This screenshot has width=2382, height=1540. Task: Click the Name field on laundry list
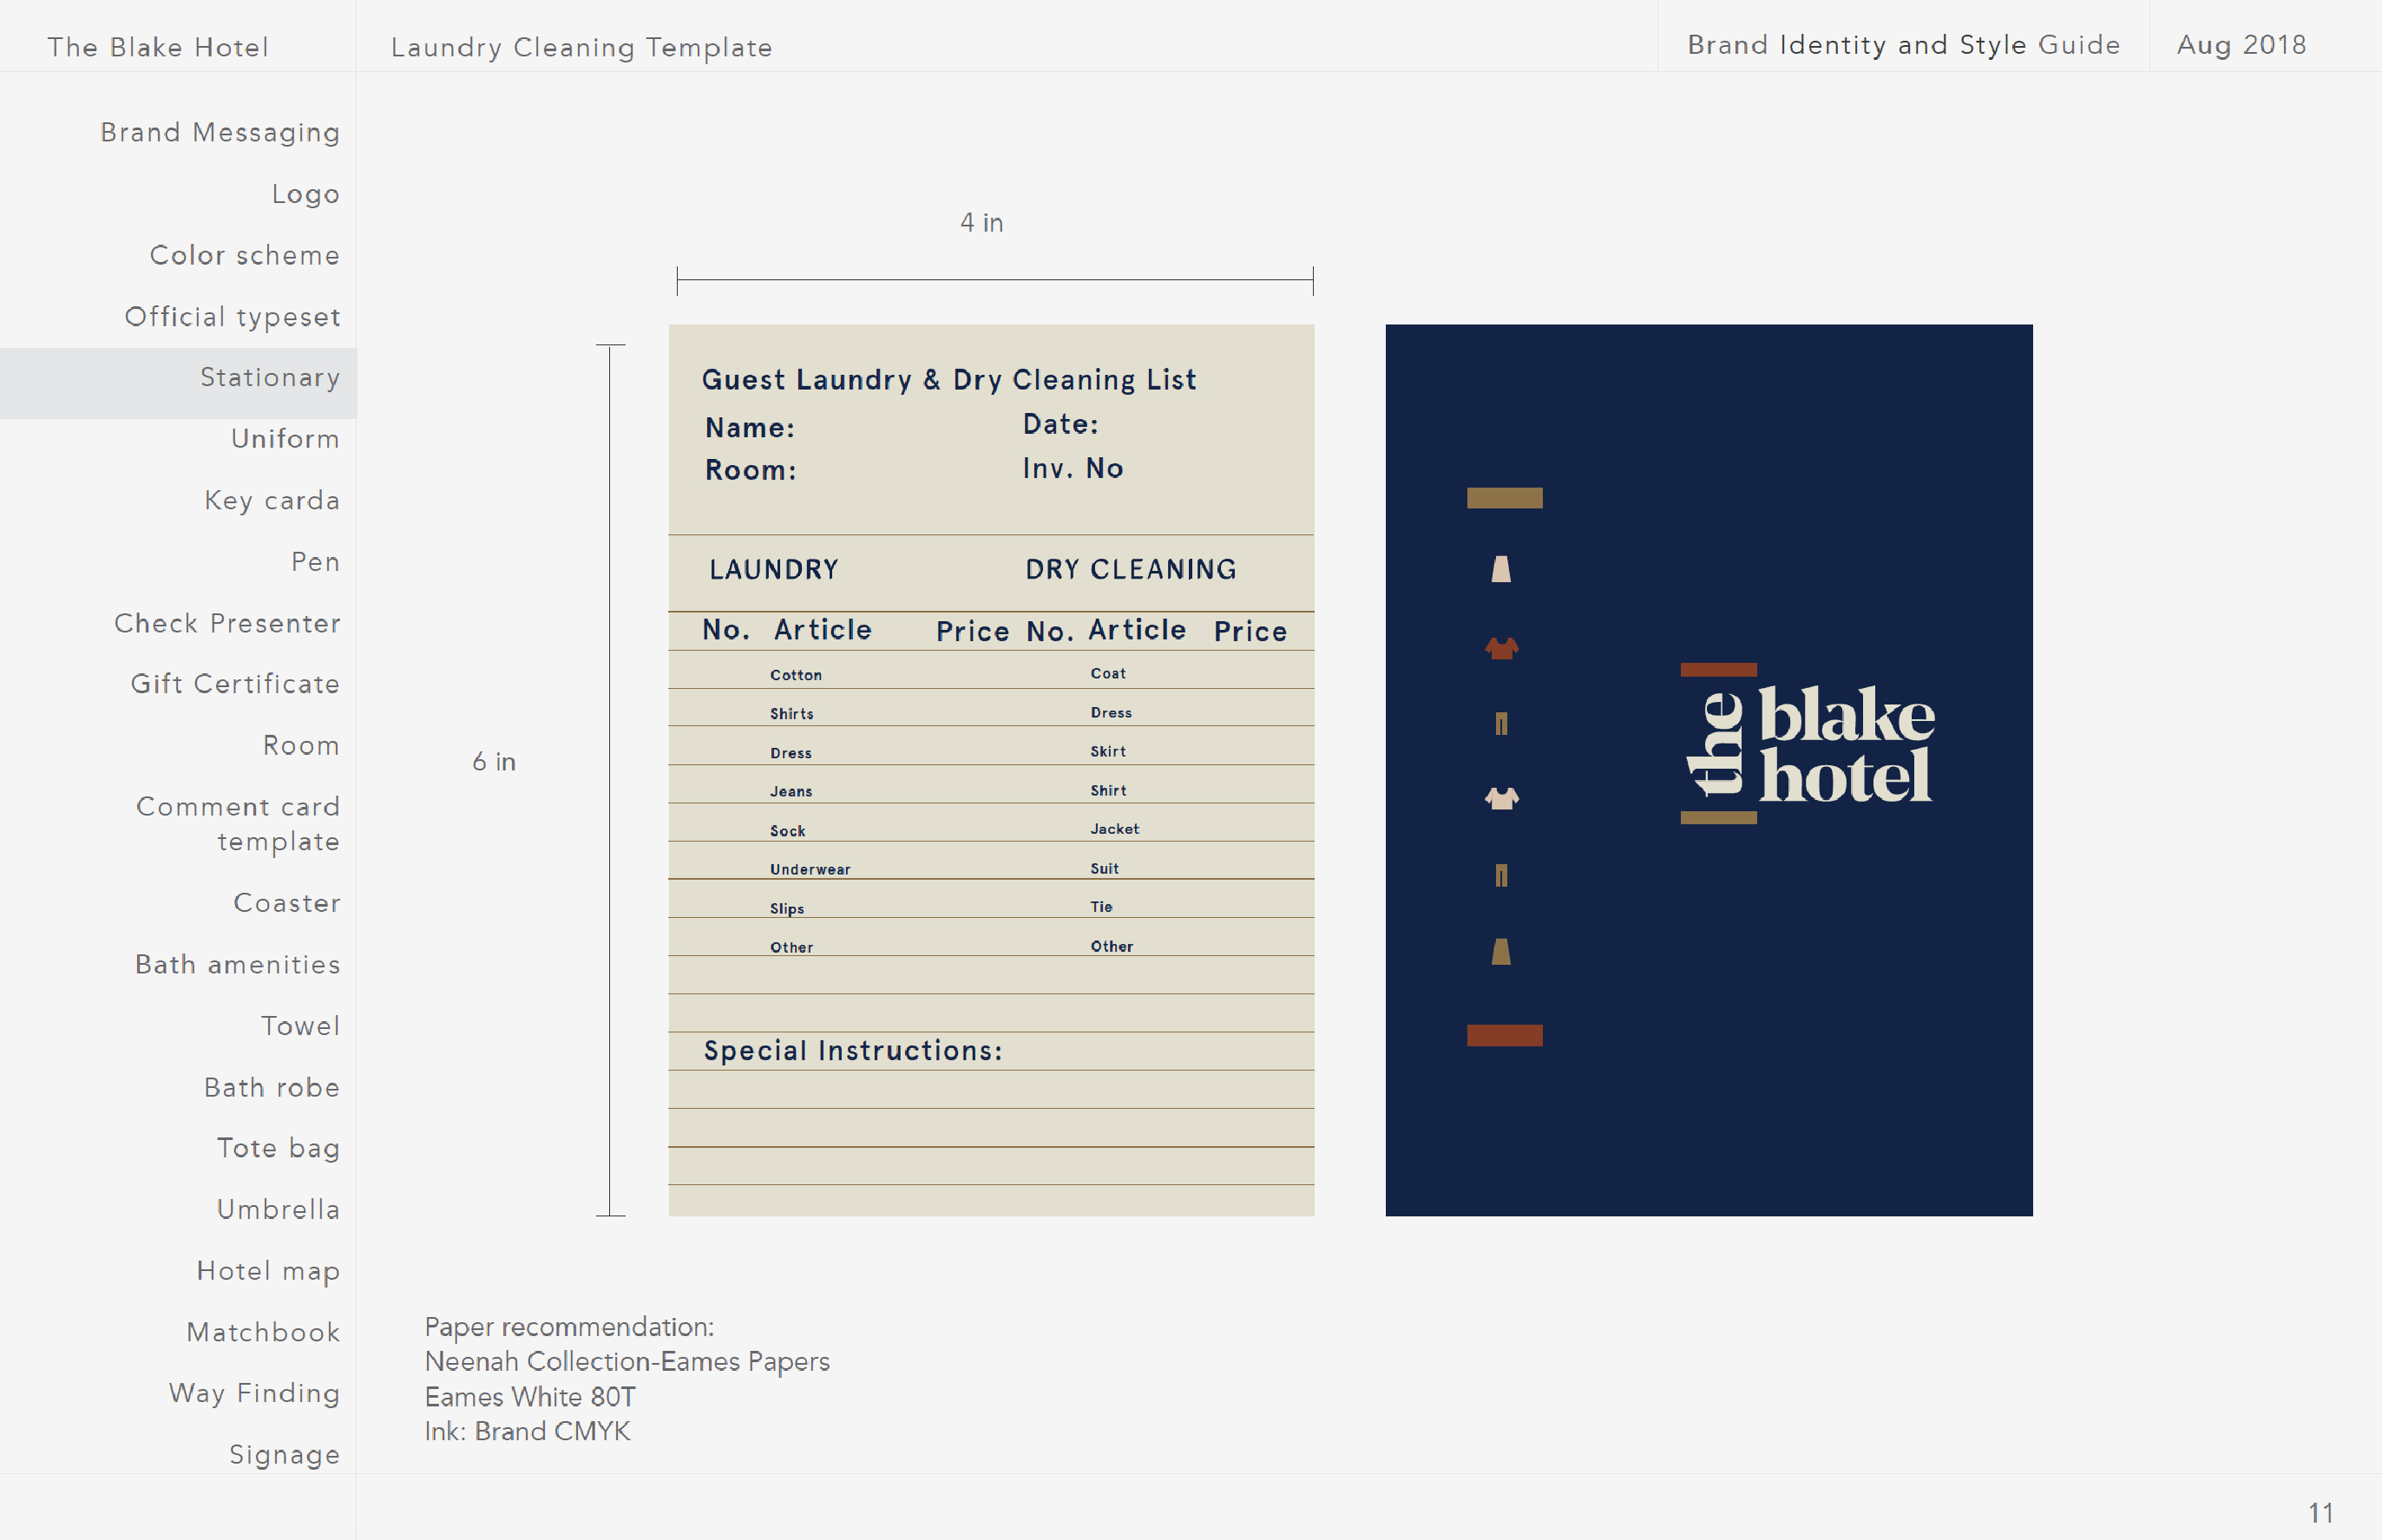click(749, 428)
